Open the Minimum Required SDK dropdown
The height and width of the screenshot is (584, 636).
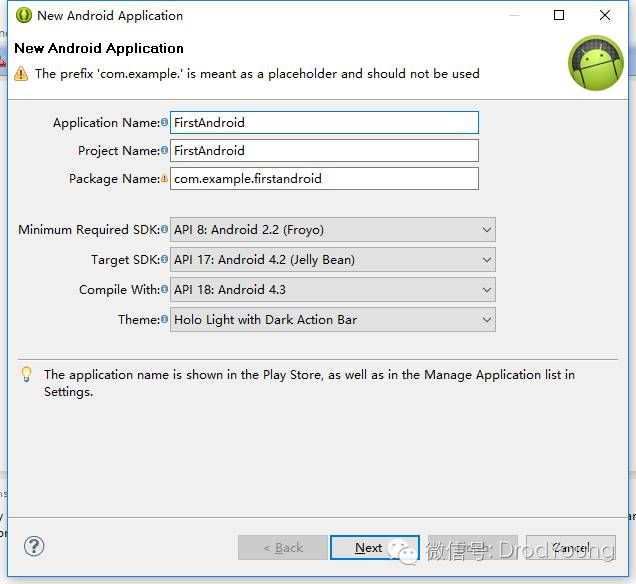[333, 230]
